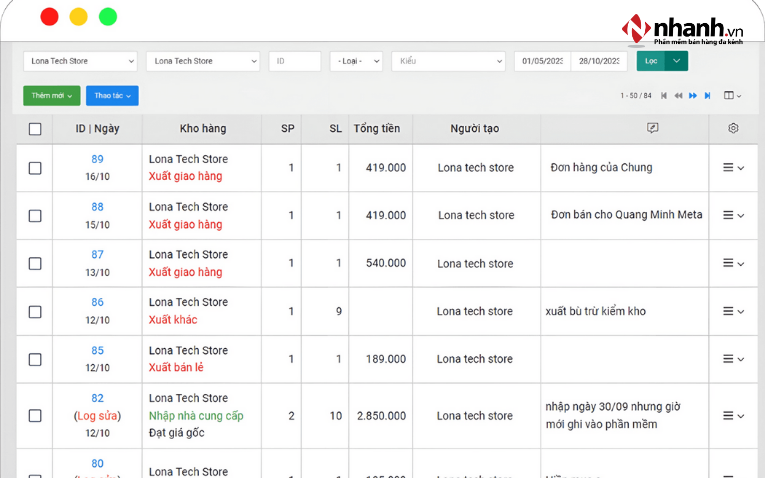Go to the previous results page
This screenshot has width=765, height=478.
point(679,96)
